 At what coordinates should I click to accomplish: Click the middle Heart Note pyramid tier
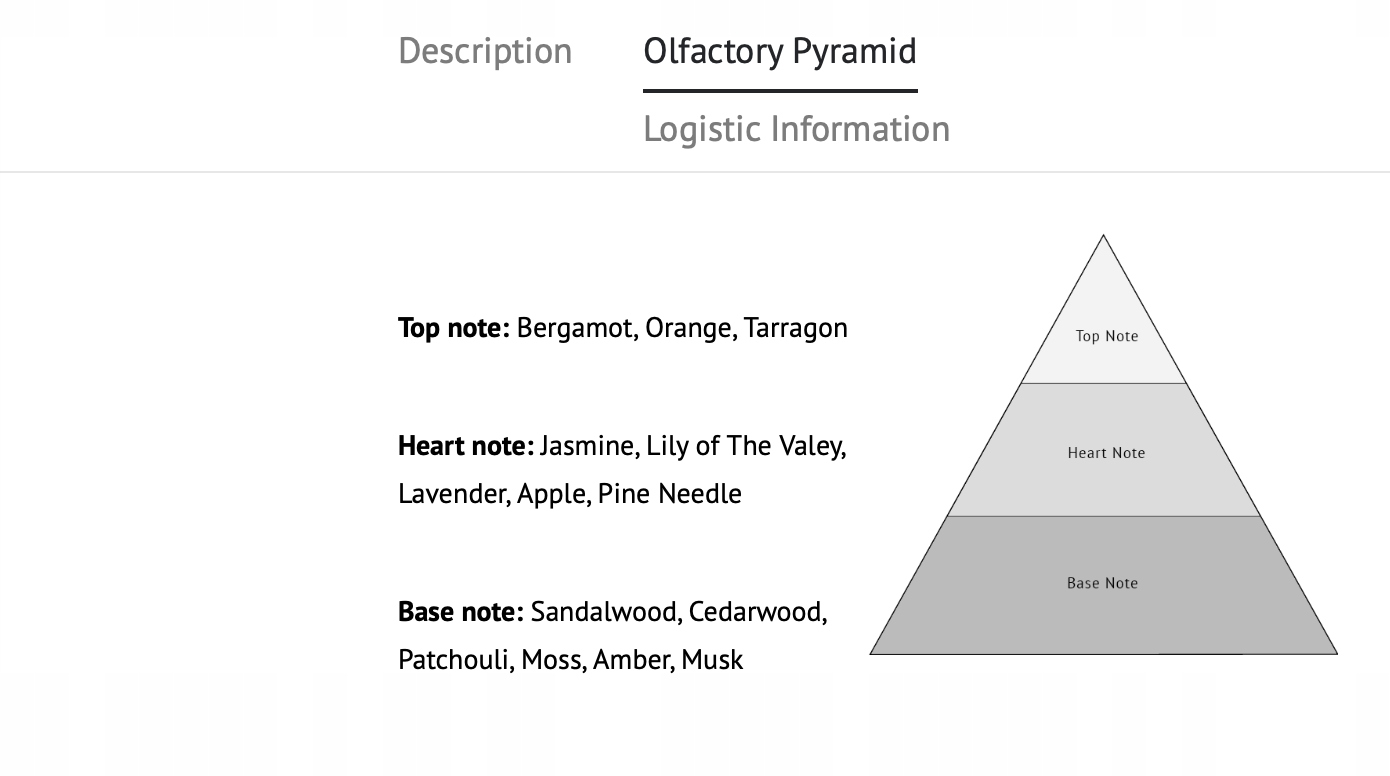click(x=1105, y=452)
